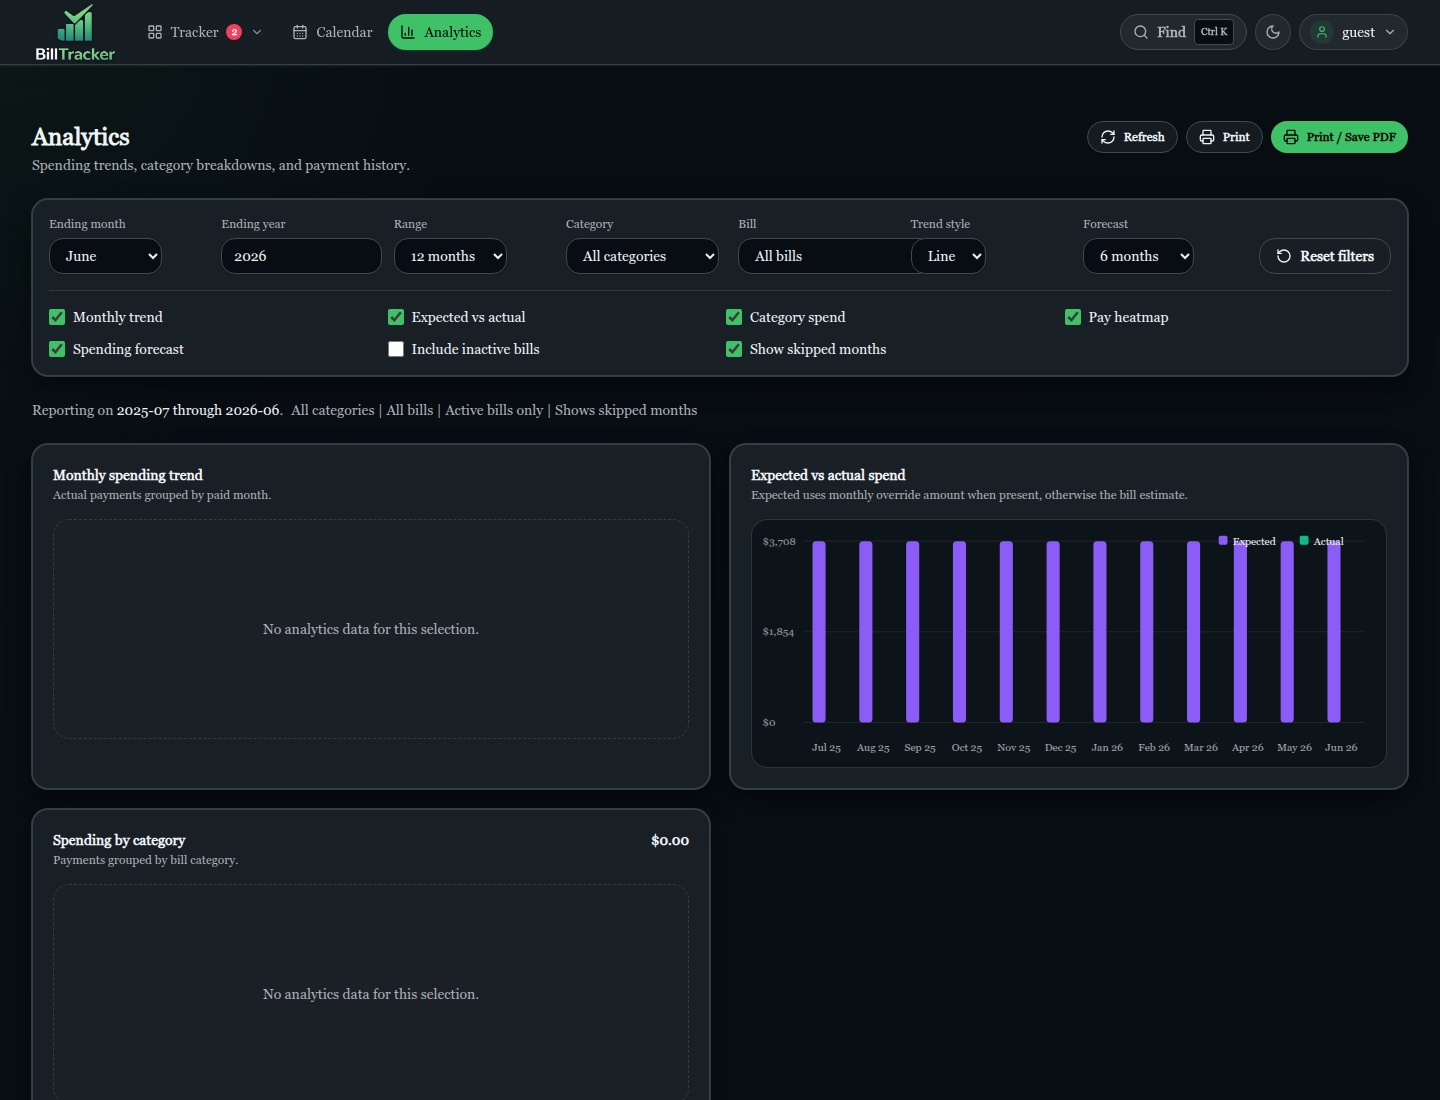This screenshot has width=1440, height=1100.
Task: Open the All bills dropdown
Action: tap(824, 256)
